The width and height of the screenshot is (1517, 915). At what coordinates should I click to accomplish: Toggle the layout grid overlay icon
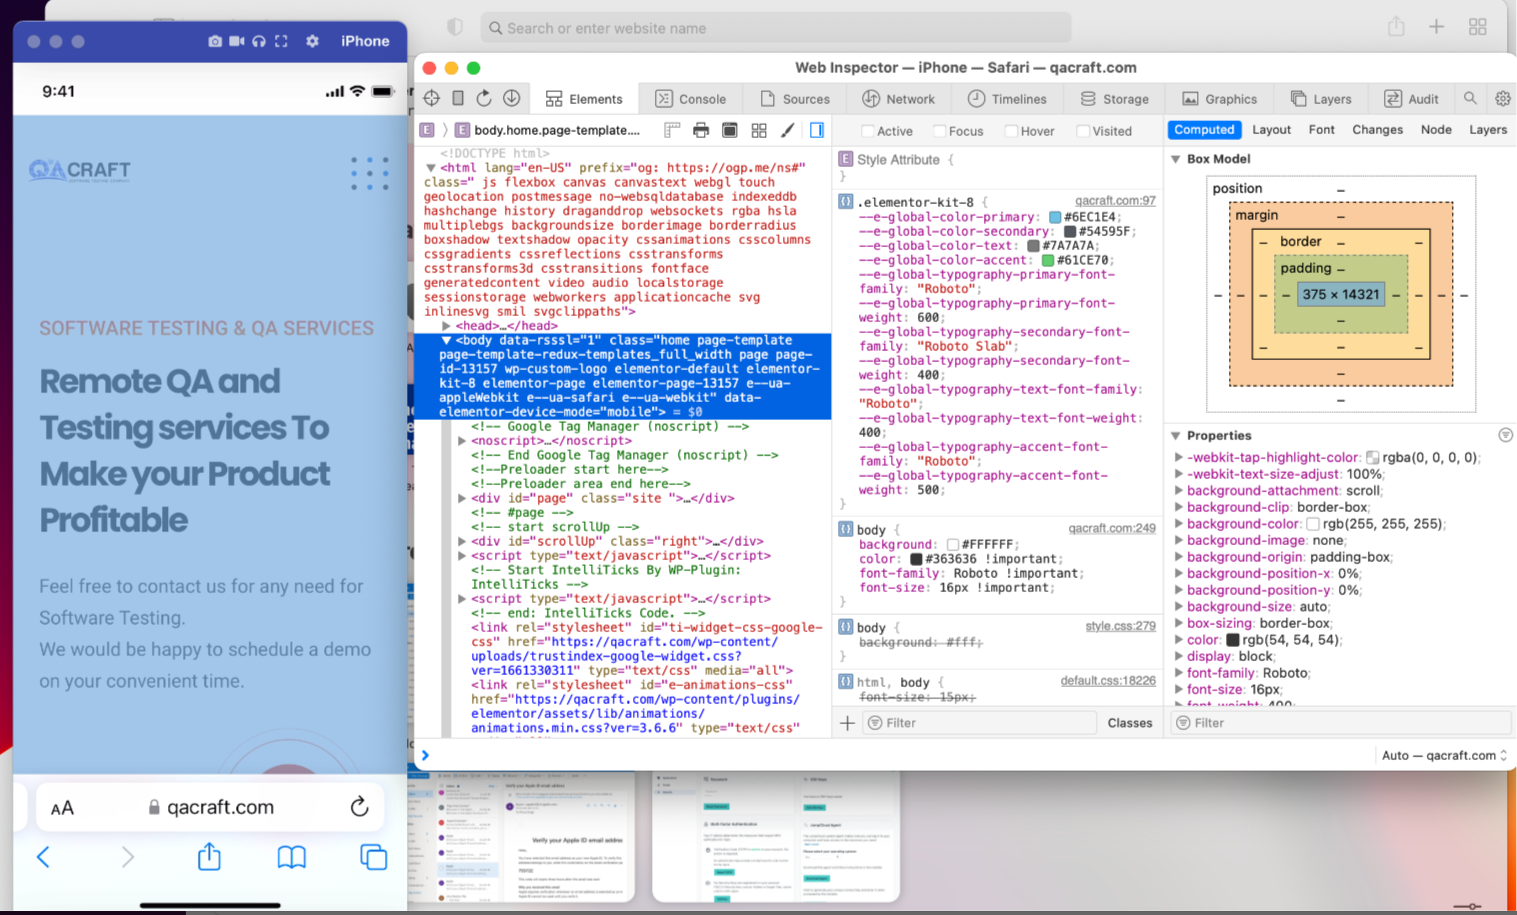[x=759, y=130]
